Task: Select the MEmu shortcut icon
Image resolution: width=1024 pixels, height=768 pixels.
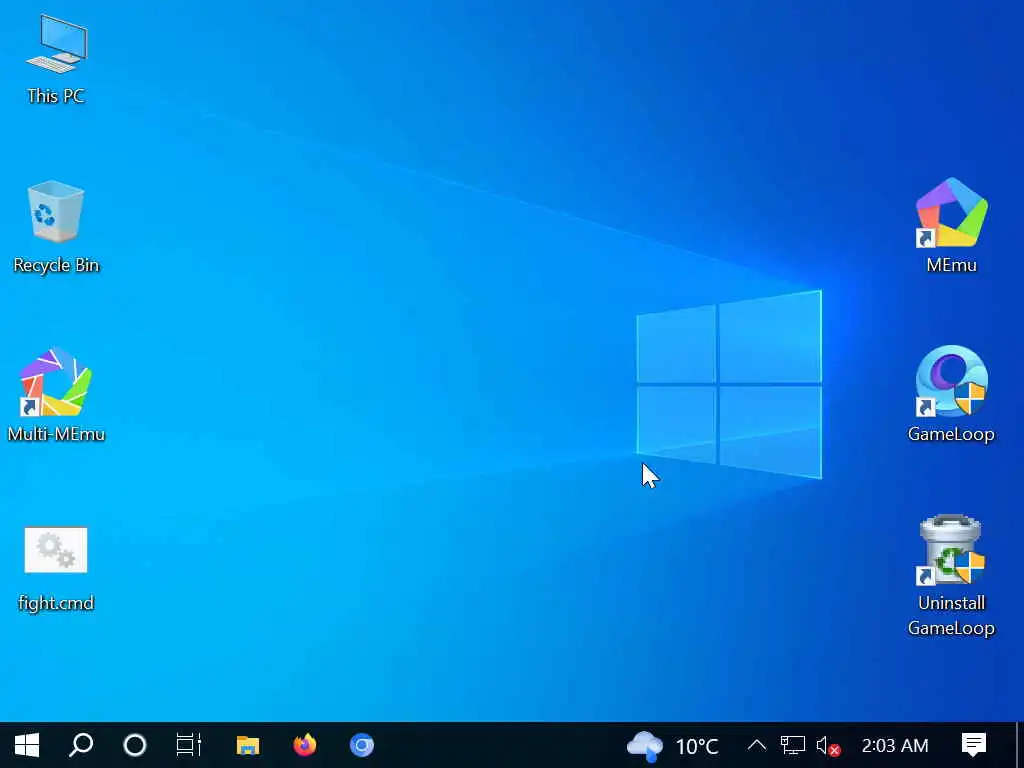Action: tap(951, 213)
